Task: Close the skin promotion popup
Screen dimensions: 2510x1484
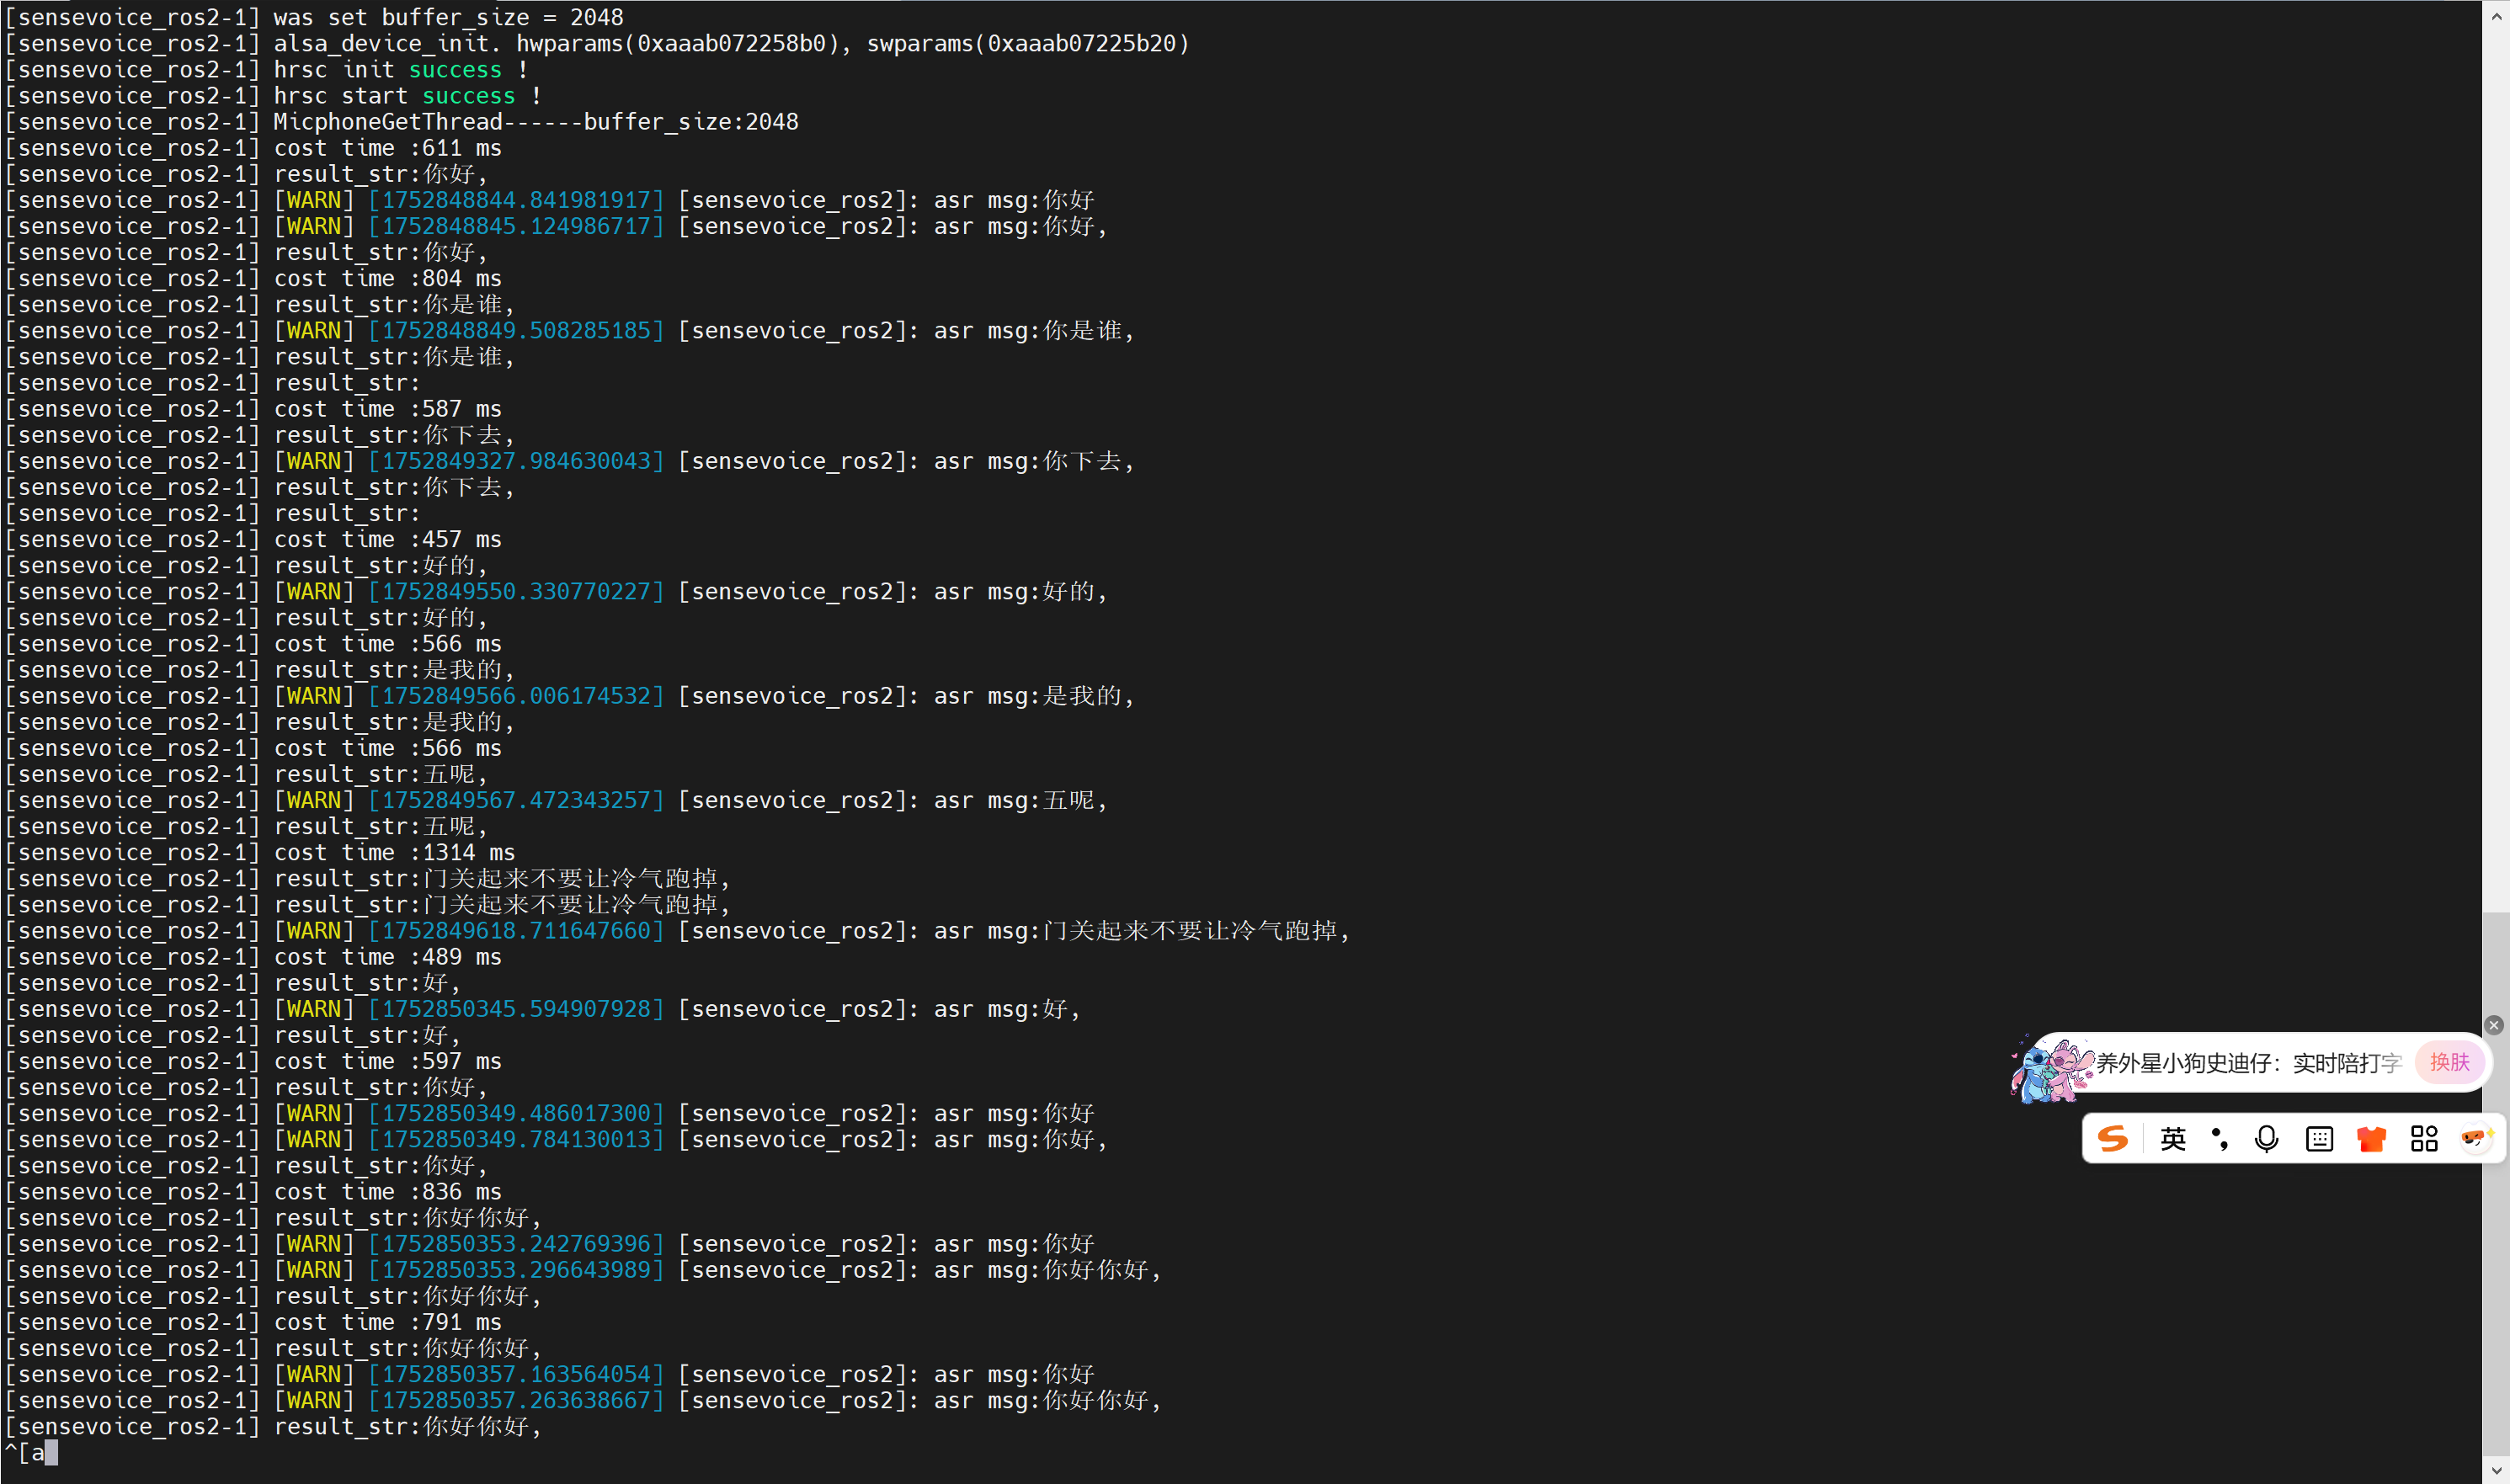Action: [2493, 1025]
